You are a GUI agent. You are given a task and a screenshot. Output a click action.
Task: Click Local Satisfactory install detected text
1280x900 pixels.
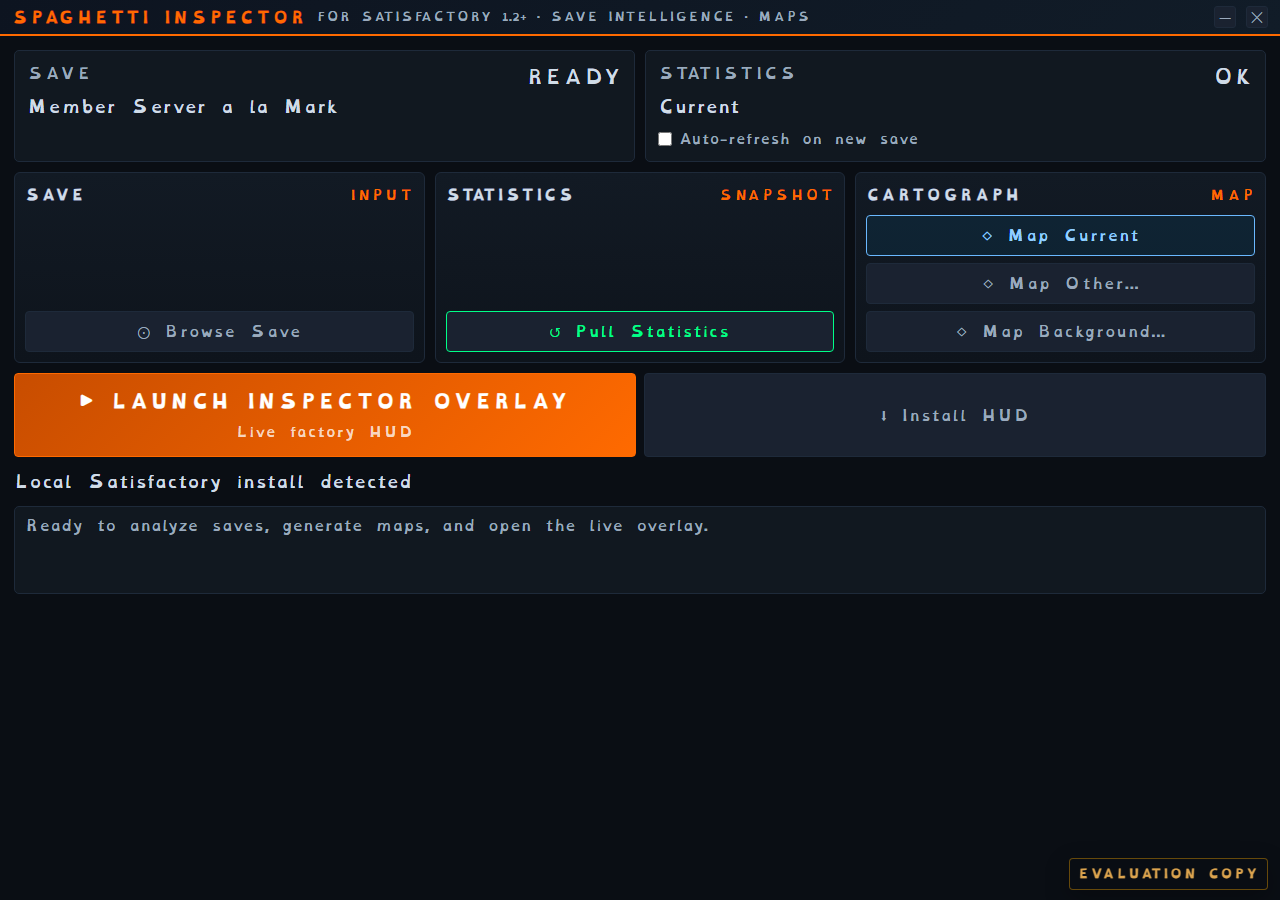[214, 482]
